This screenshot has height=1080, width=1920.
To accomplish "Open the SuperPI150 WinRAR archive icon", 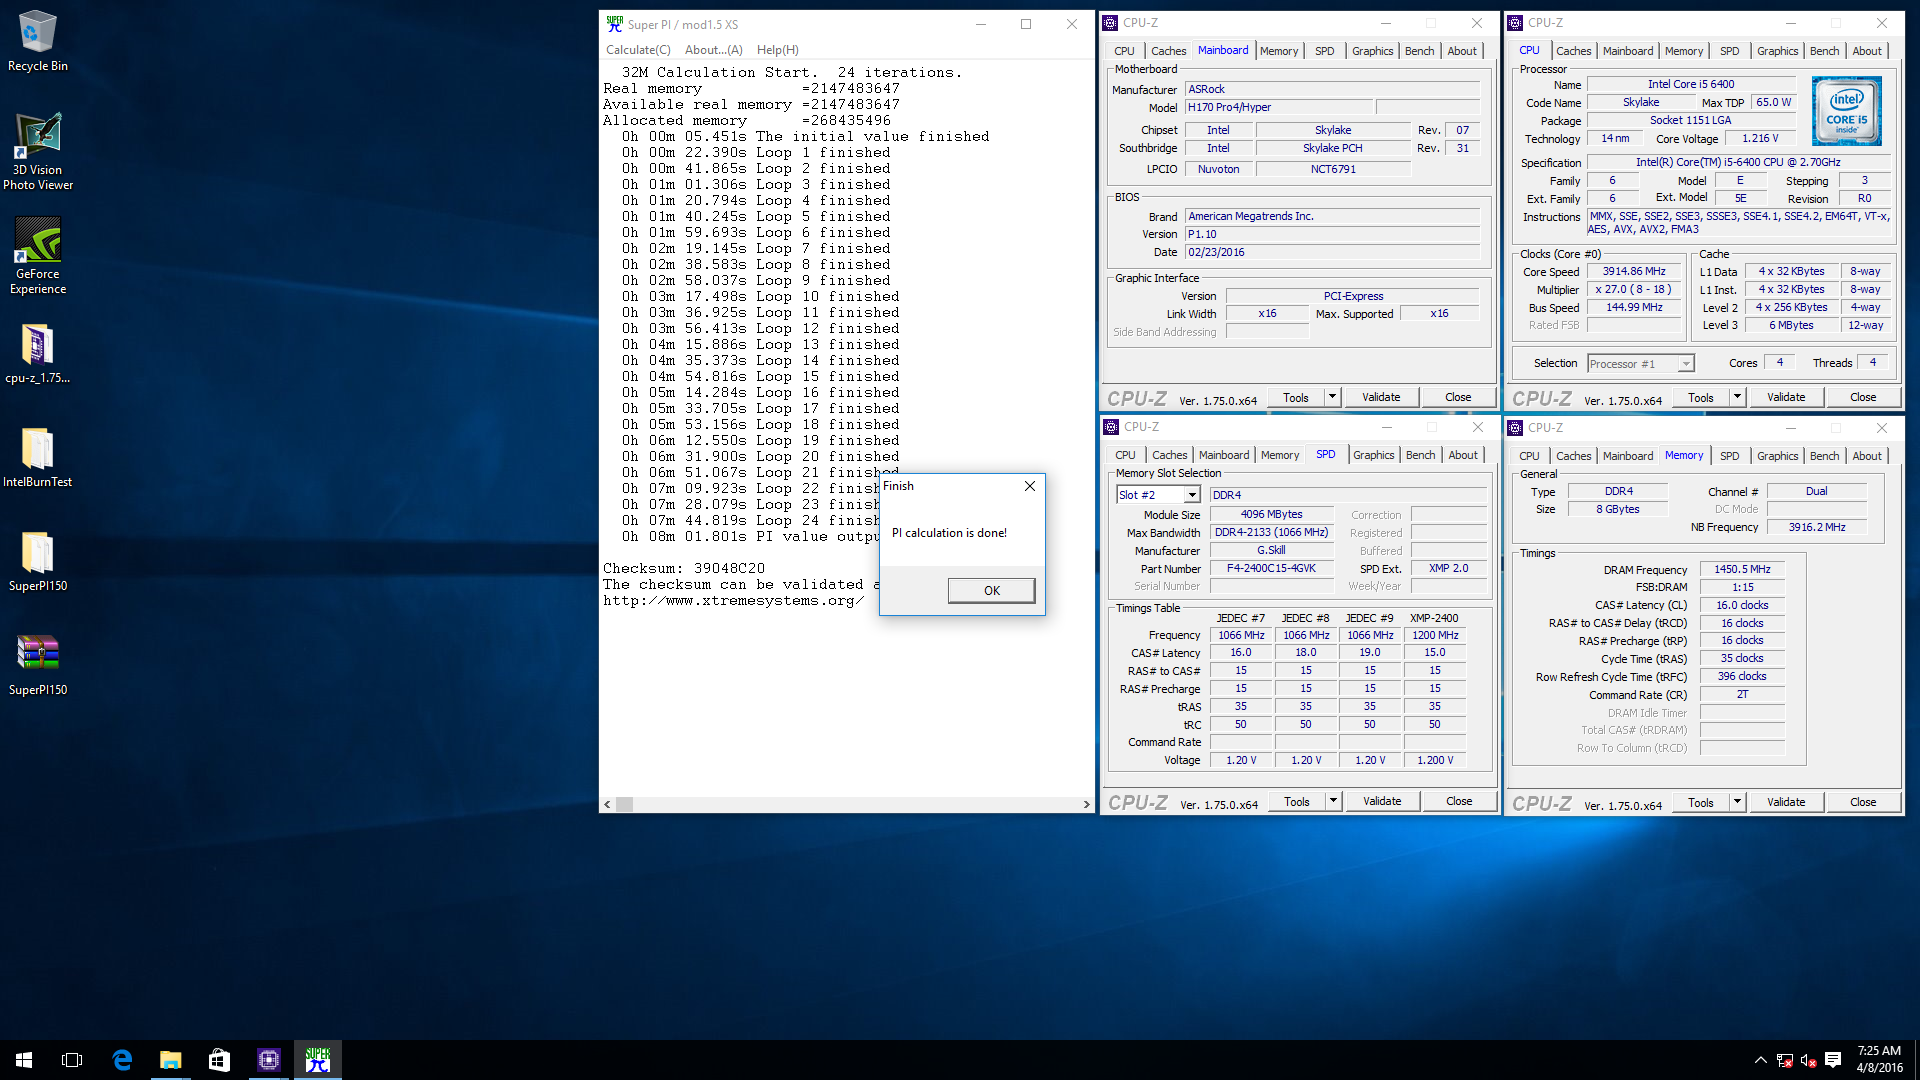I will [38, 666].
